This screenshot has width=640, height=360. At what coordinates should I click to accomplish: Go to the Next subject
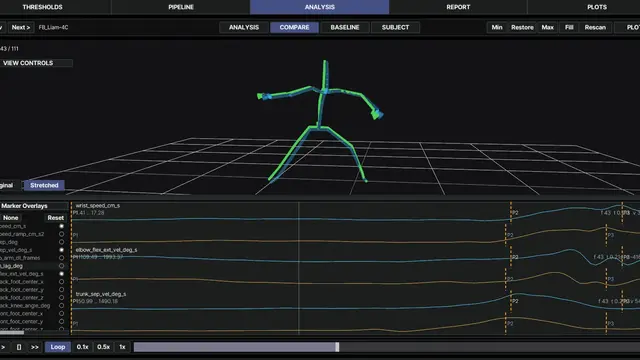21,27
